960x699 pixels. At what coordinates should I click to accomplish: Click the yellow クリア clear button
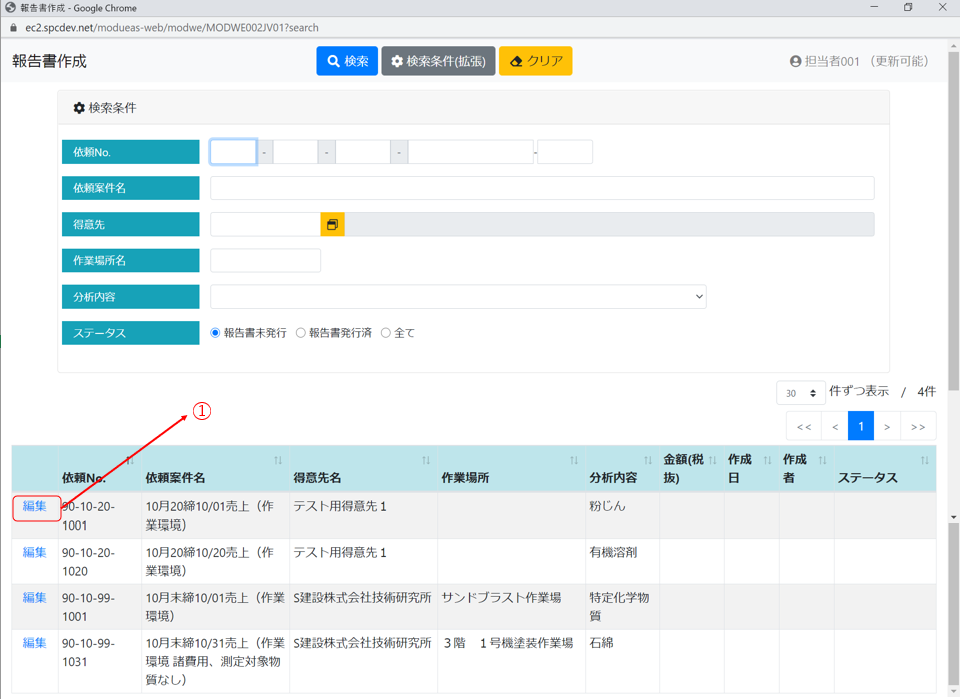[536, 61]
